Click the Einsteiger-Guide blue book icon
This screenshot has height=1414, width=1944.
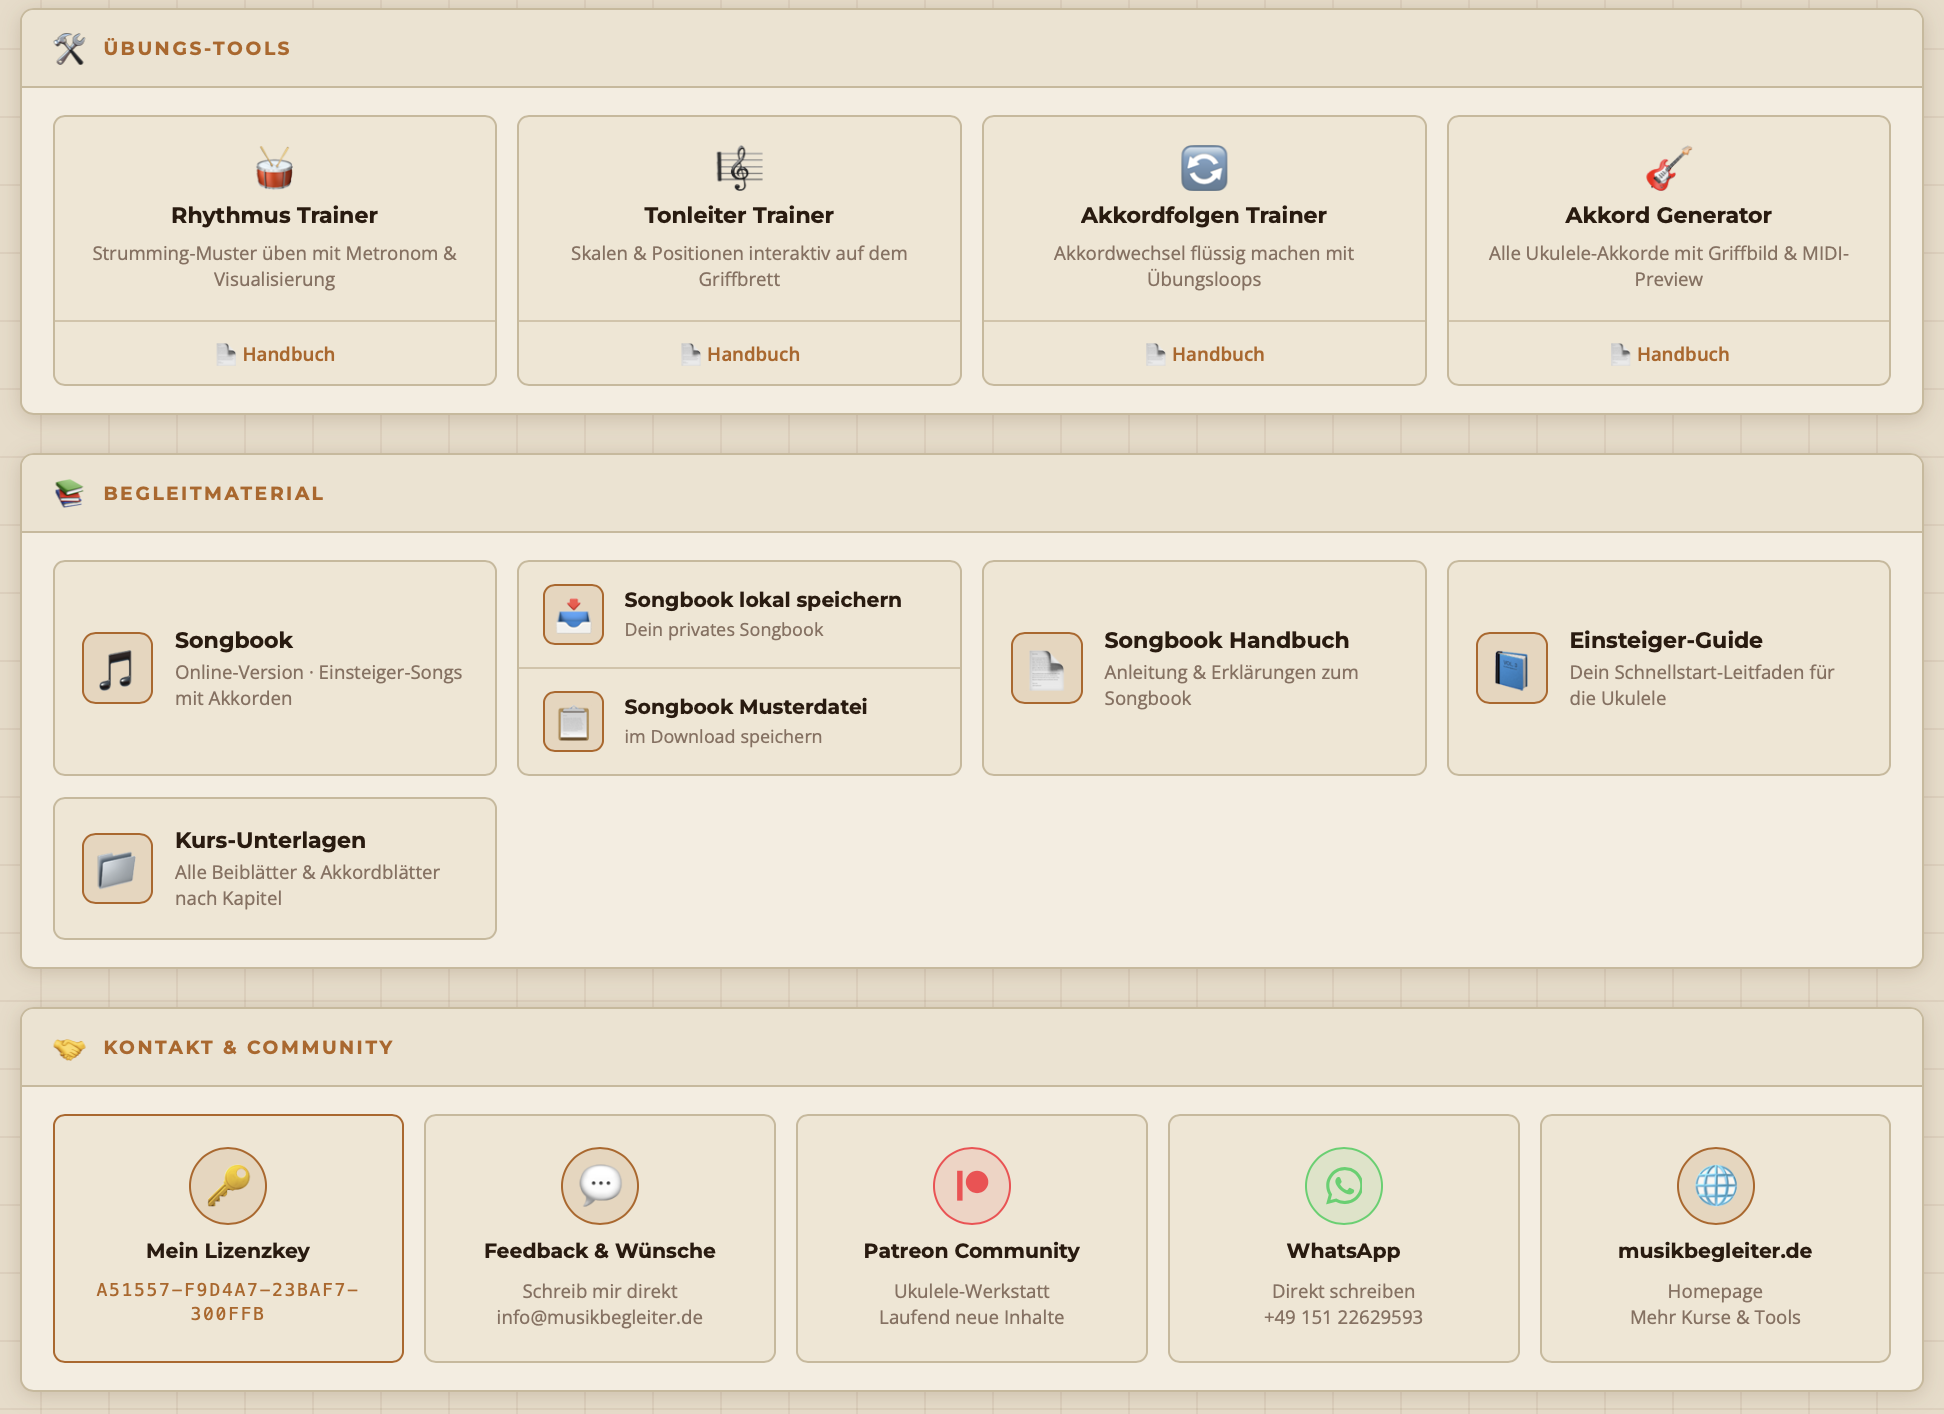point(1511,668)
